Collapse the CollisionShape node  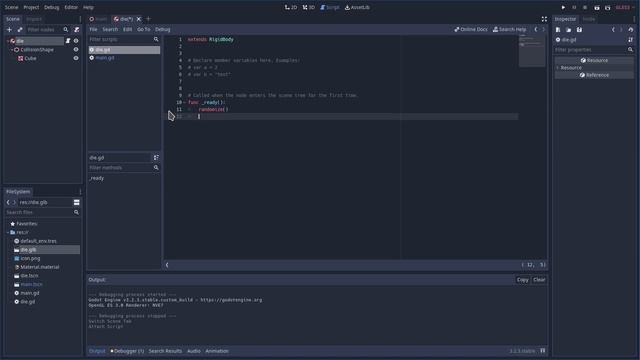12,50
